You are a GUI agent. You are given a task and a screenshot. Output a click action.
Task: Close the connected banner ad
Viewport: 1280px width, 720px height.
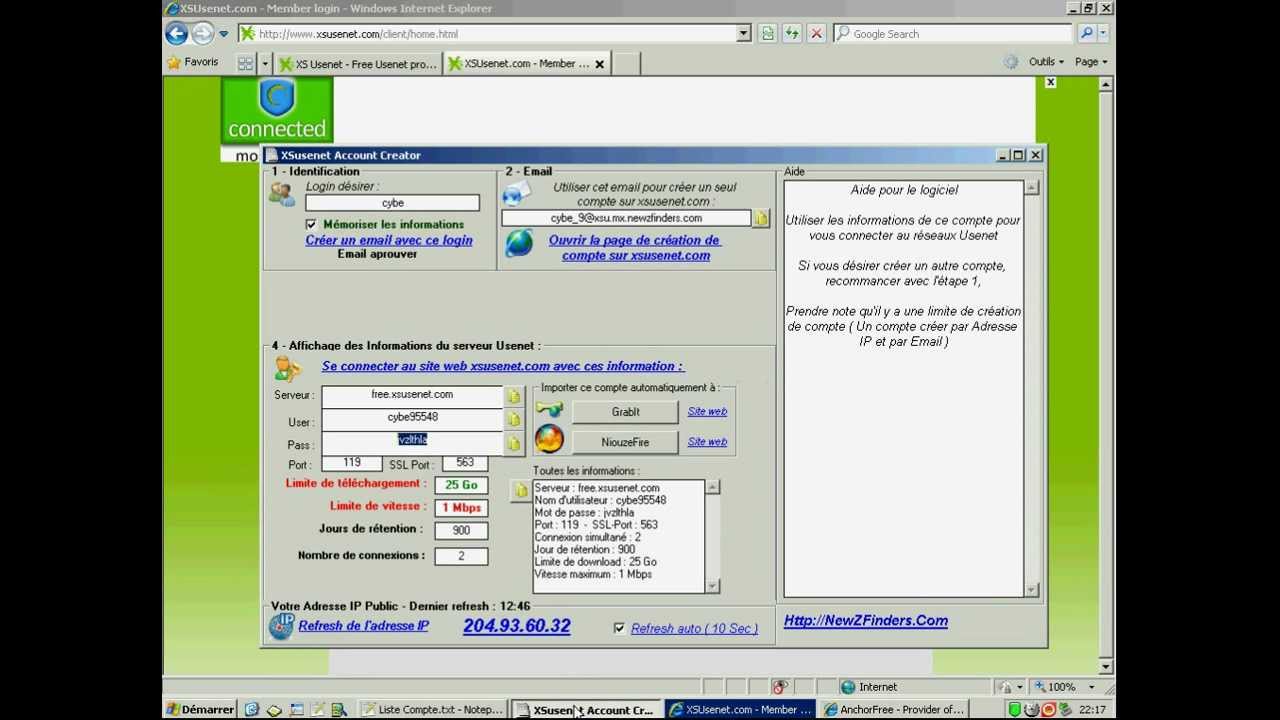coord(1050,82)
